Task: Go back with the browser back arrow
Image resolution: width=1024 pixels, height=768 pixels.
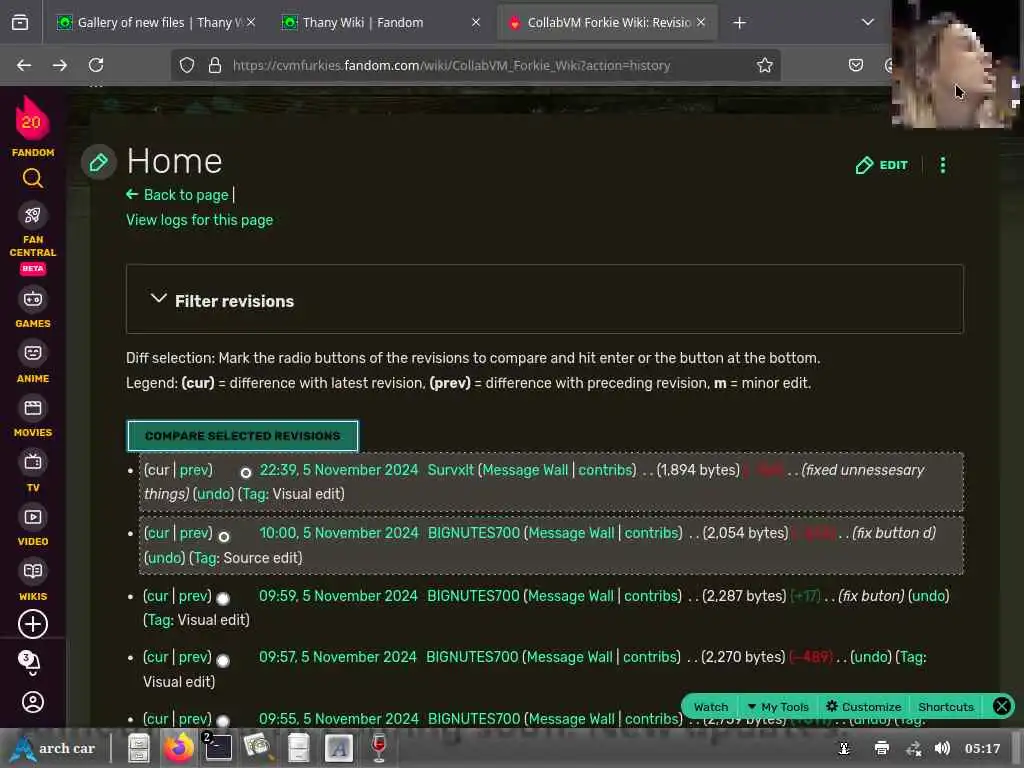Action: coord(24,65)
